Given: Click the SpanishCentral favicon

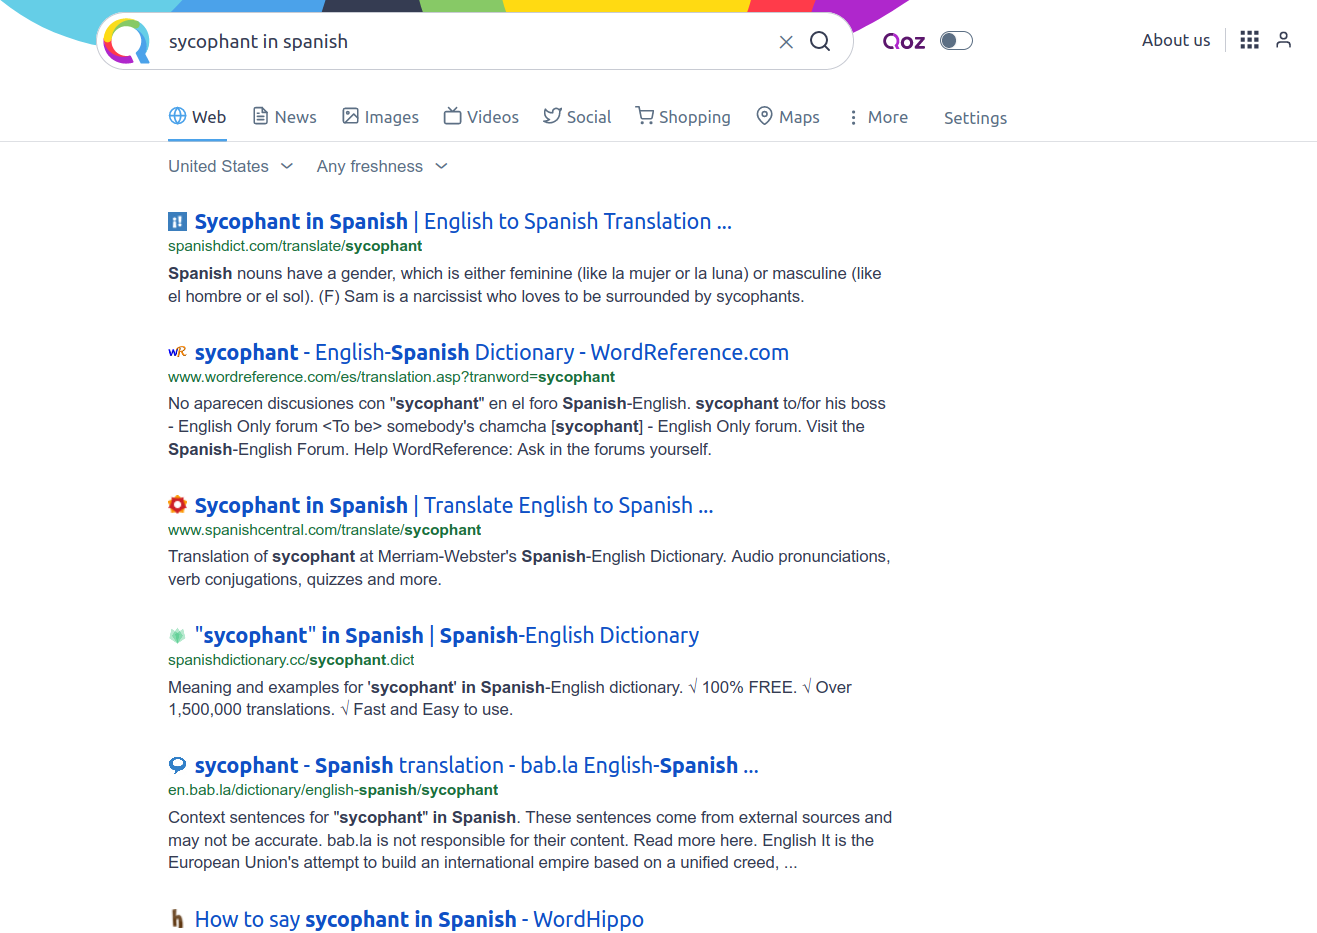Looking at the screenshot, I should [x=177, y=504].
